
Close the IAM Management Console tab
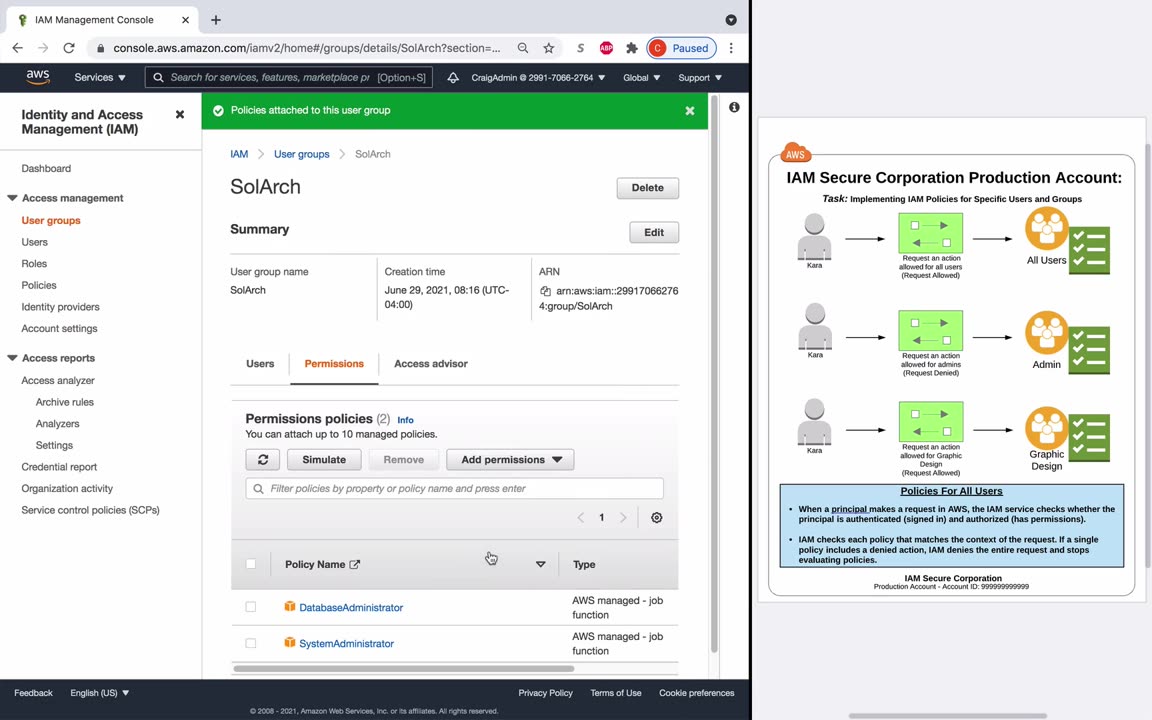185,20
